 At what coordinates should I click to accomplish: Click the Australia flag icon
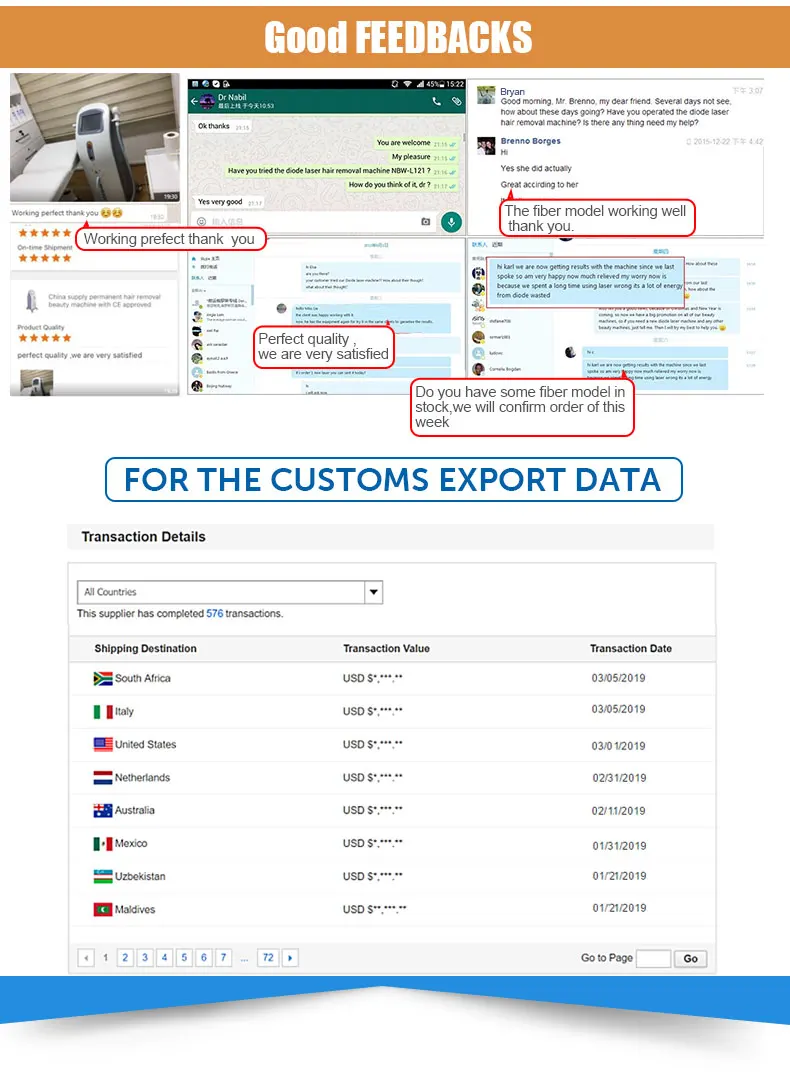103,811
